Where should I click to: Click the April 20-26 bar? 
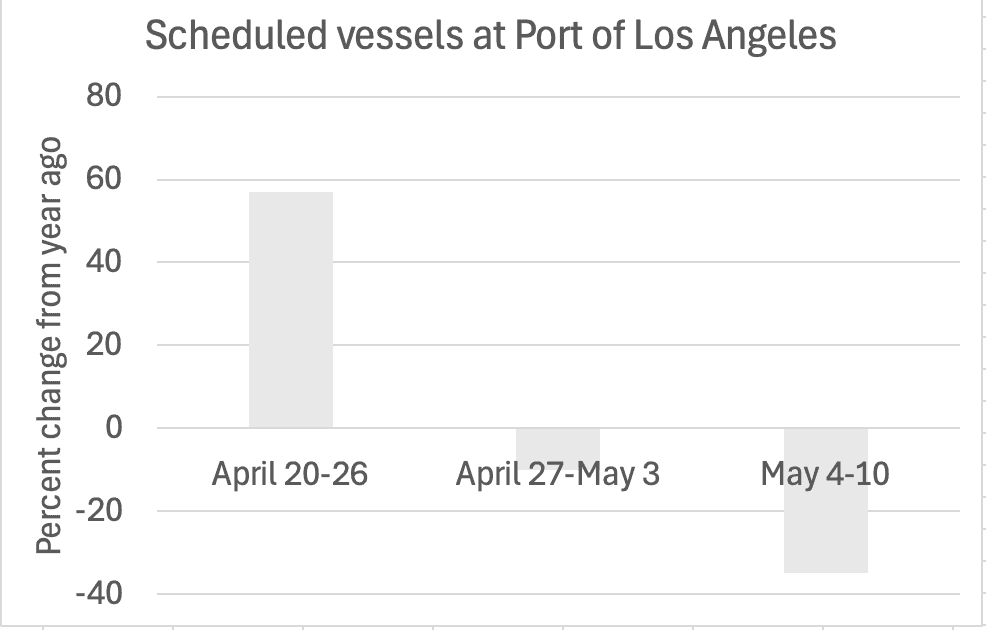click(290, 310)
